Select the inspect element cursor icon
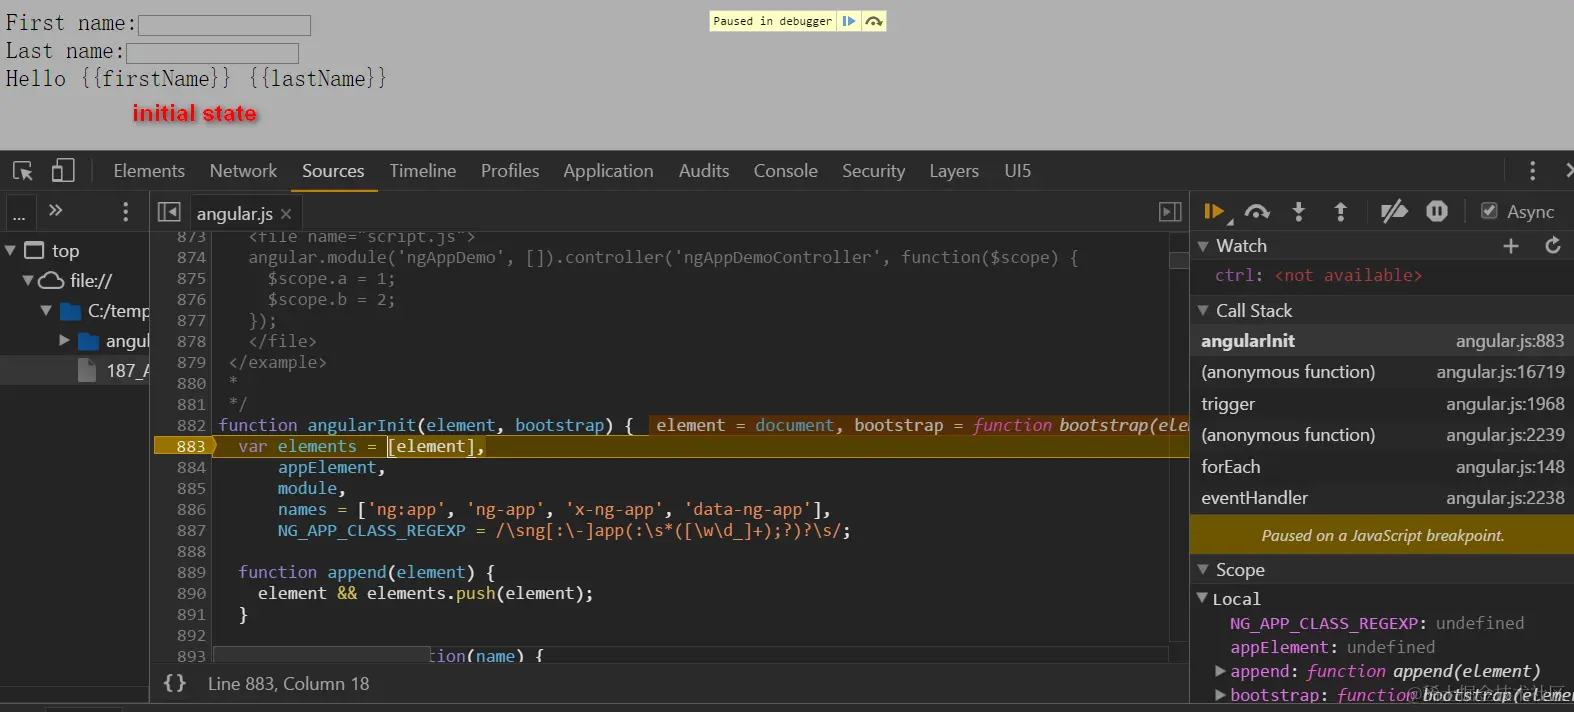 click(23, 171)
